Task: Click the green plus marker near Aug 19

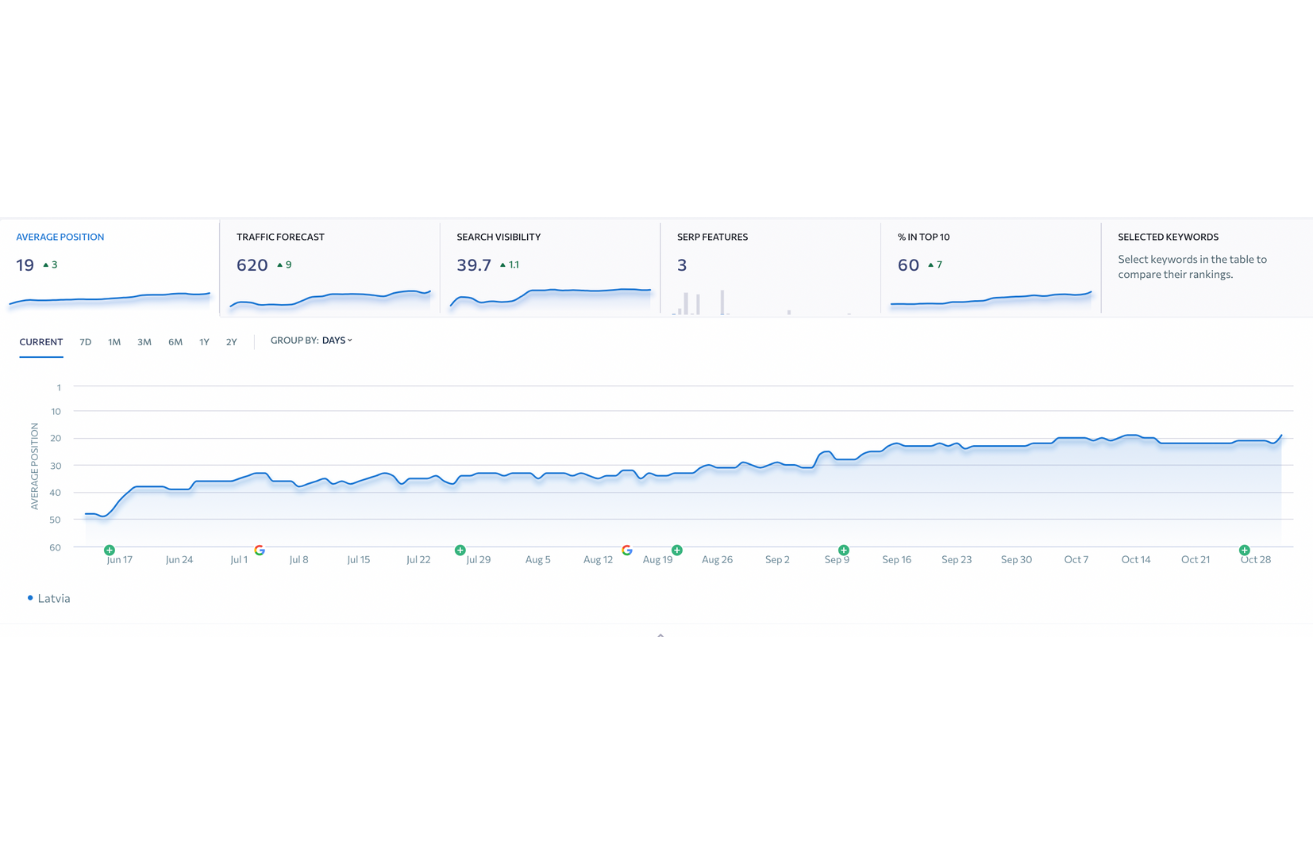Action: tap(677, 550)
